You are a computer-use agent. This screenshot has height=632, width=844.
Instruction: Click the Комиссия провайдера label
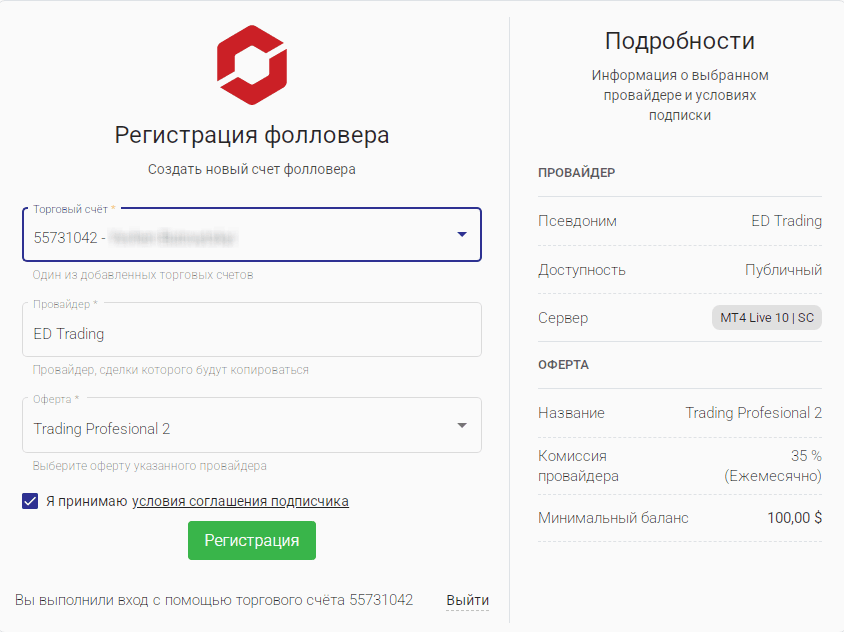click(579, 466)
